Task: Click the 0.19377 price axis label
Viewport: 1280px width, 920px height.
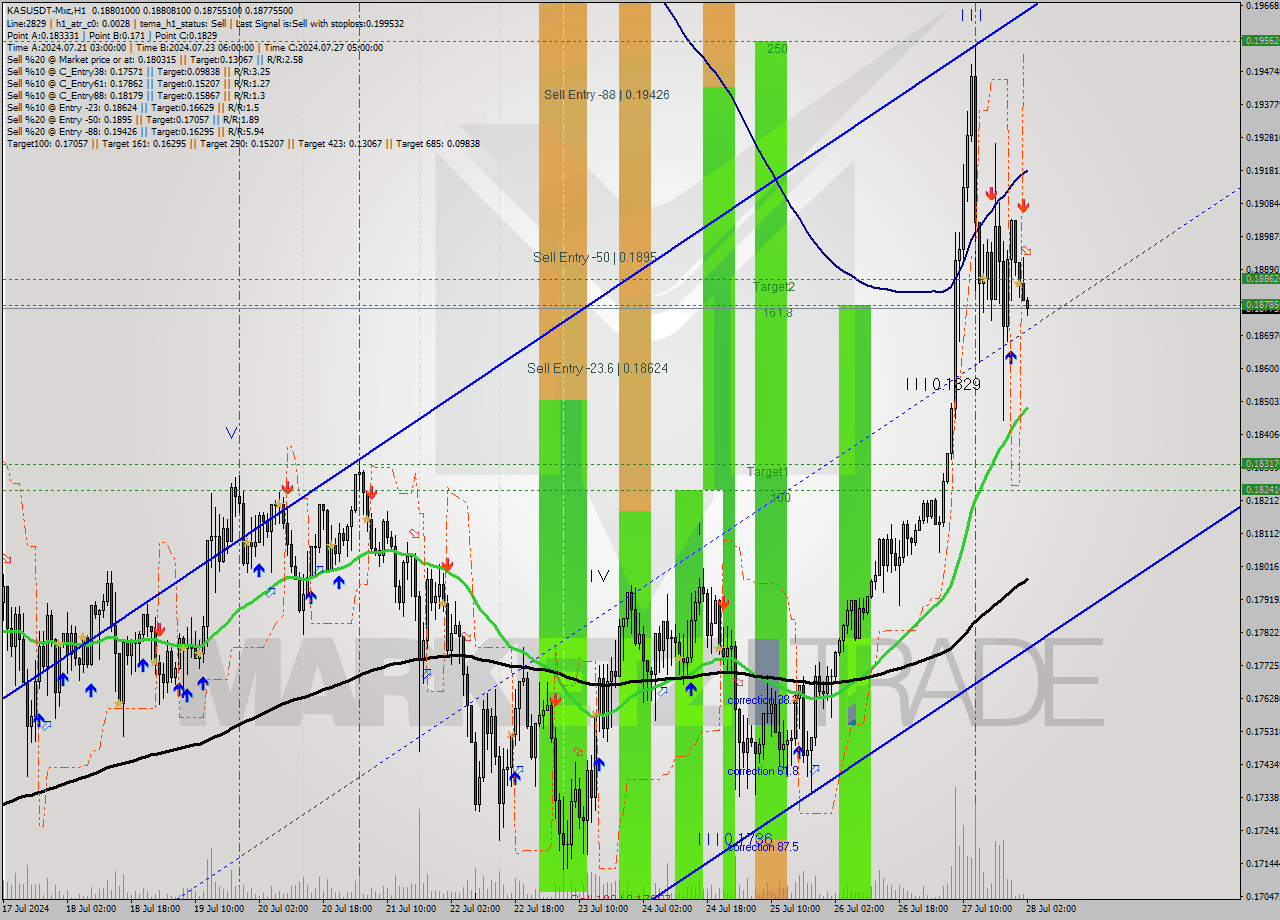Action: click(x=1262, y=104)
